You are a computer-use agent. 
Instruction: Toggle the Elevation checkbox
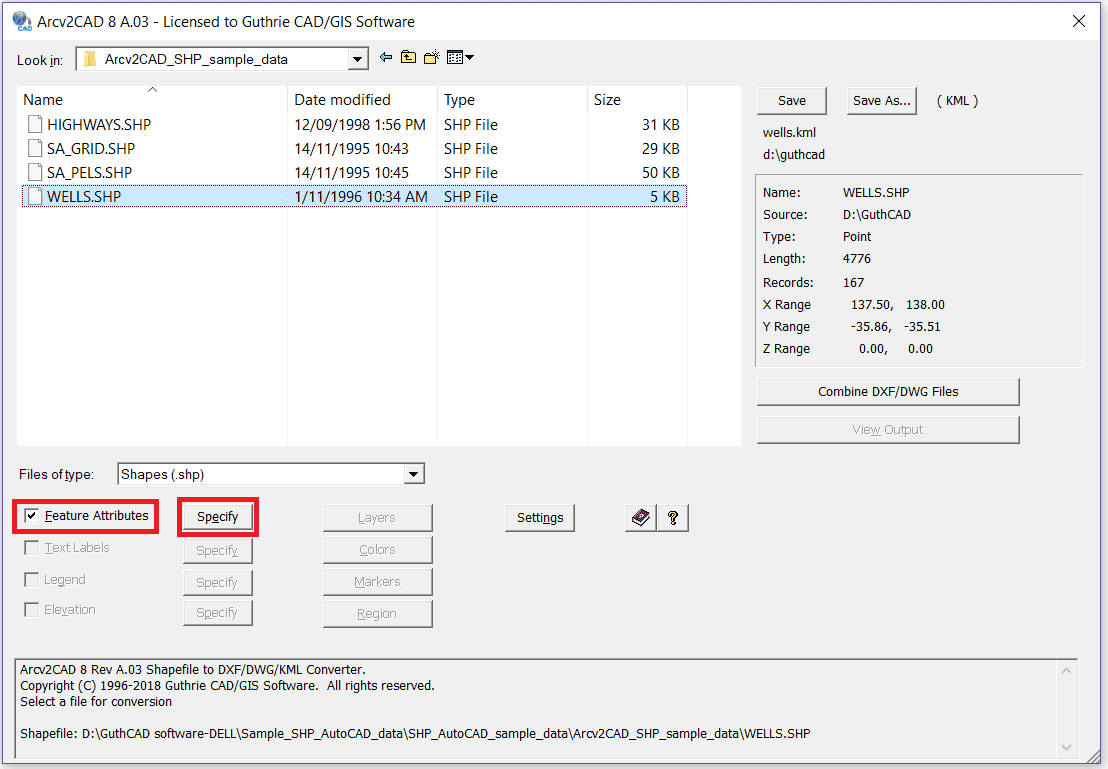point(32,609)
